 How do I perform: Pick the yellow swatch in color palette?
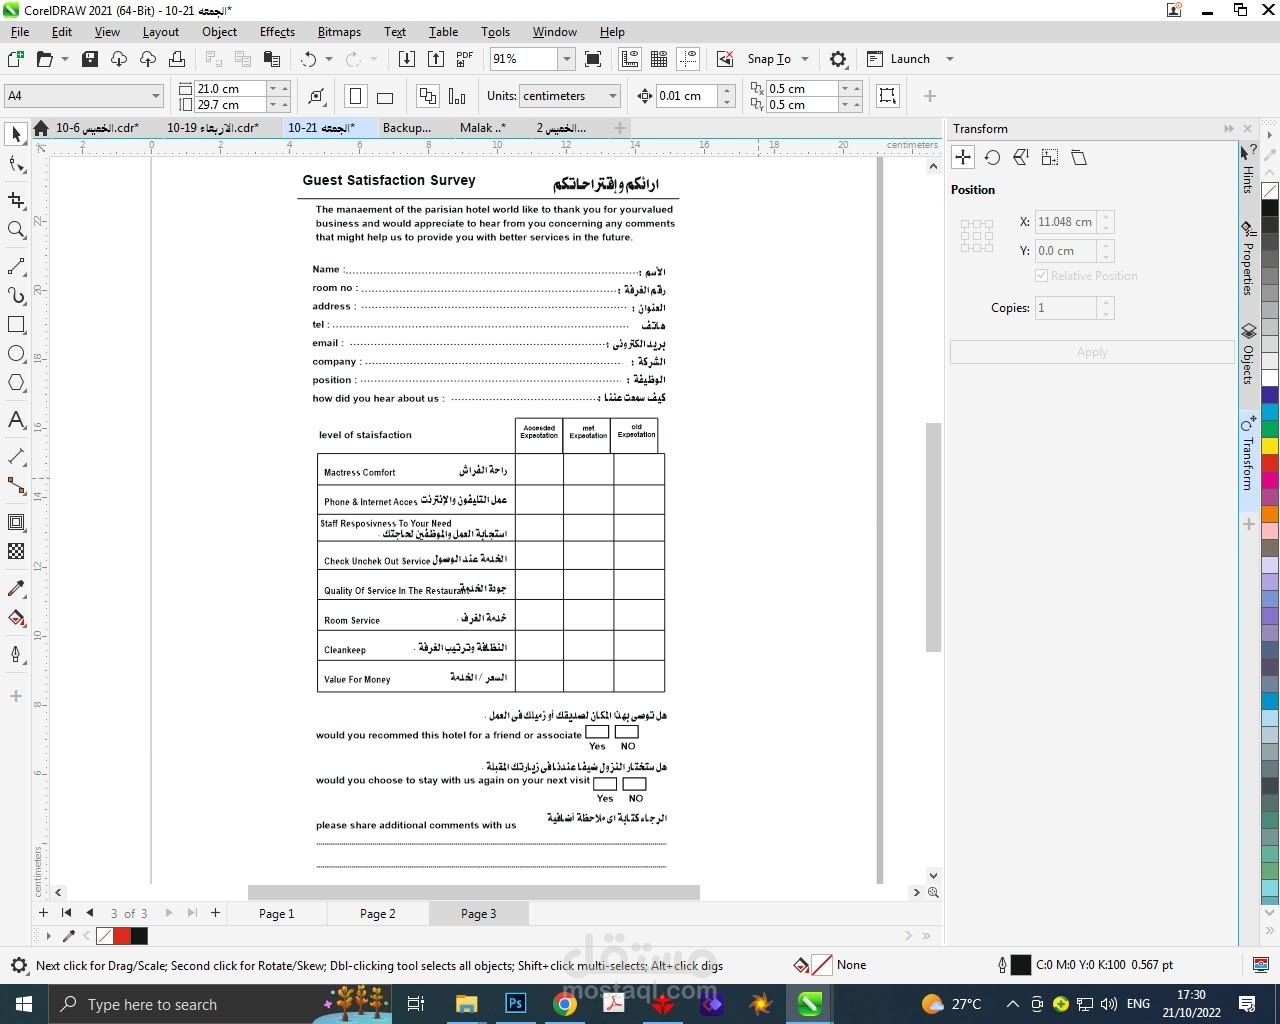pos(1270,445)
